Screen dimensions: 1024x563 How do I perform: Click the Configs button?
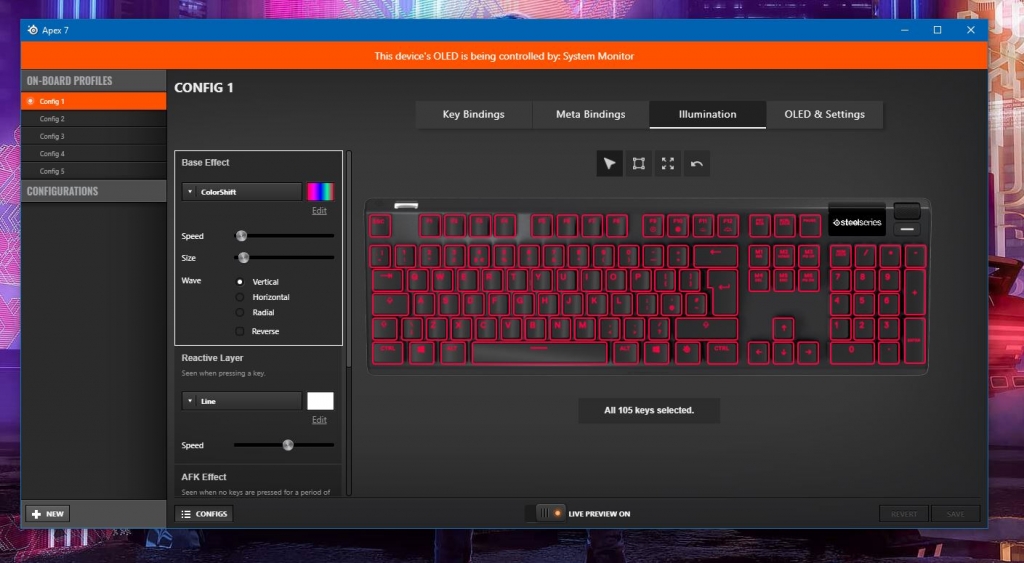(204, 514)
